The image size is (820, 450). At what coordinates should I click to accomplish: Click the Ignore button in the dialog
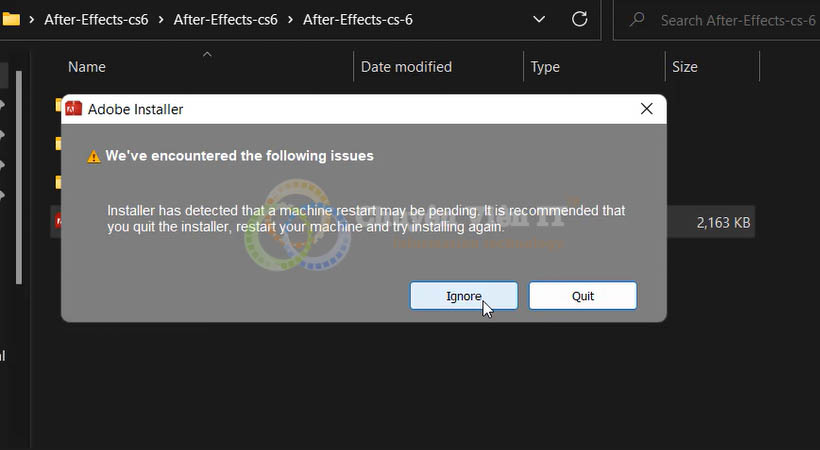tap(463, 296)
